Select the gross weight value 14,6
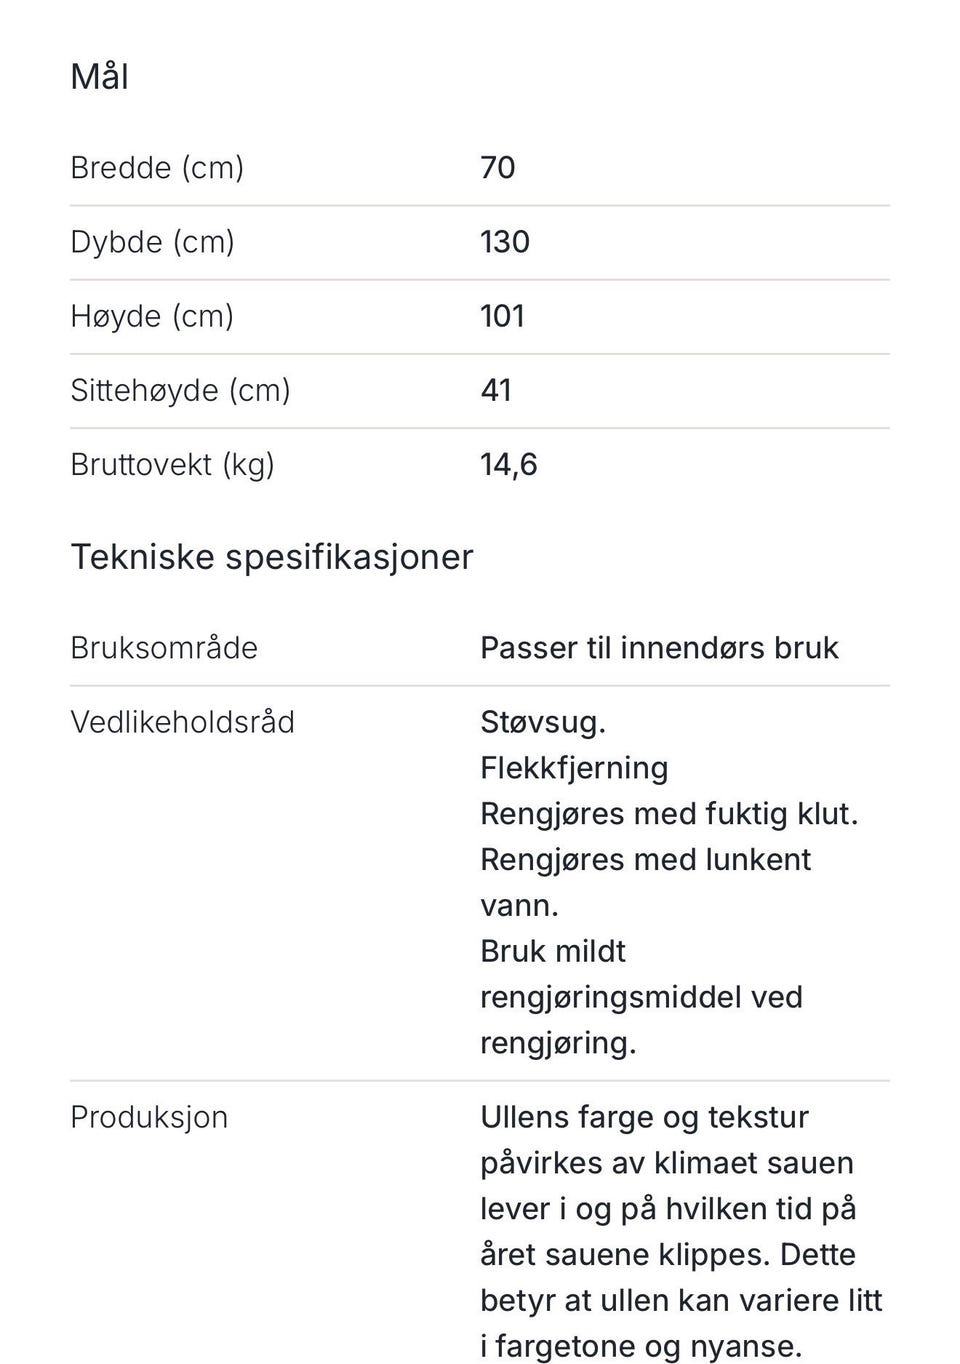960x1364 pixels. pos(509,464)
